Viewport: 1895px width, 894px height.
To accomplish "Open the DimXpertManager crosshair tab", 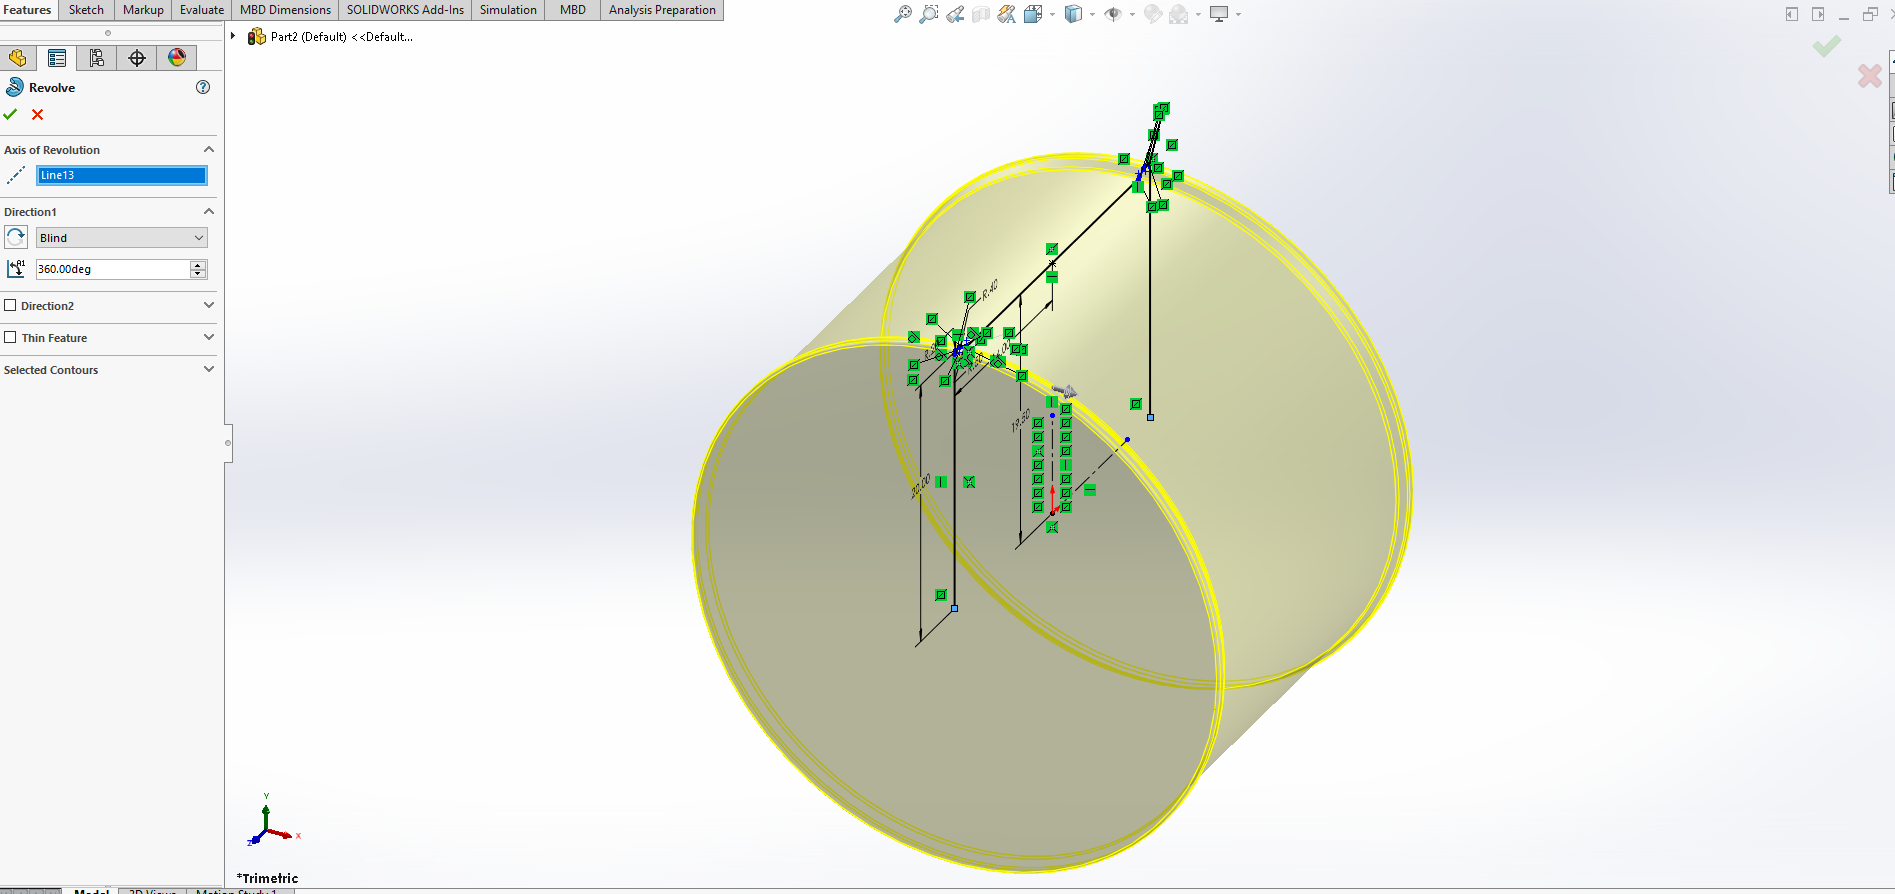I will pyautogui.click(x=137, y=58).
